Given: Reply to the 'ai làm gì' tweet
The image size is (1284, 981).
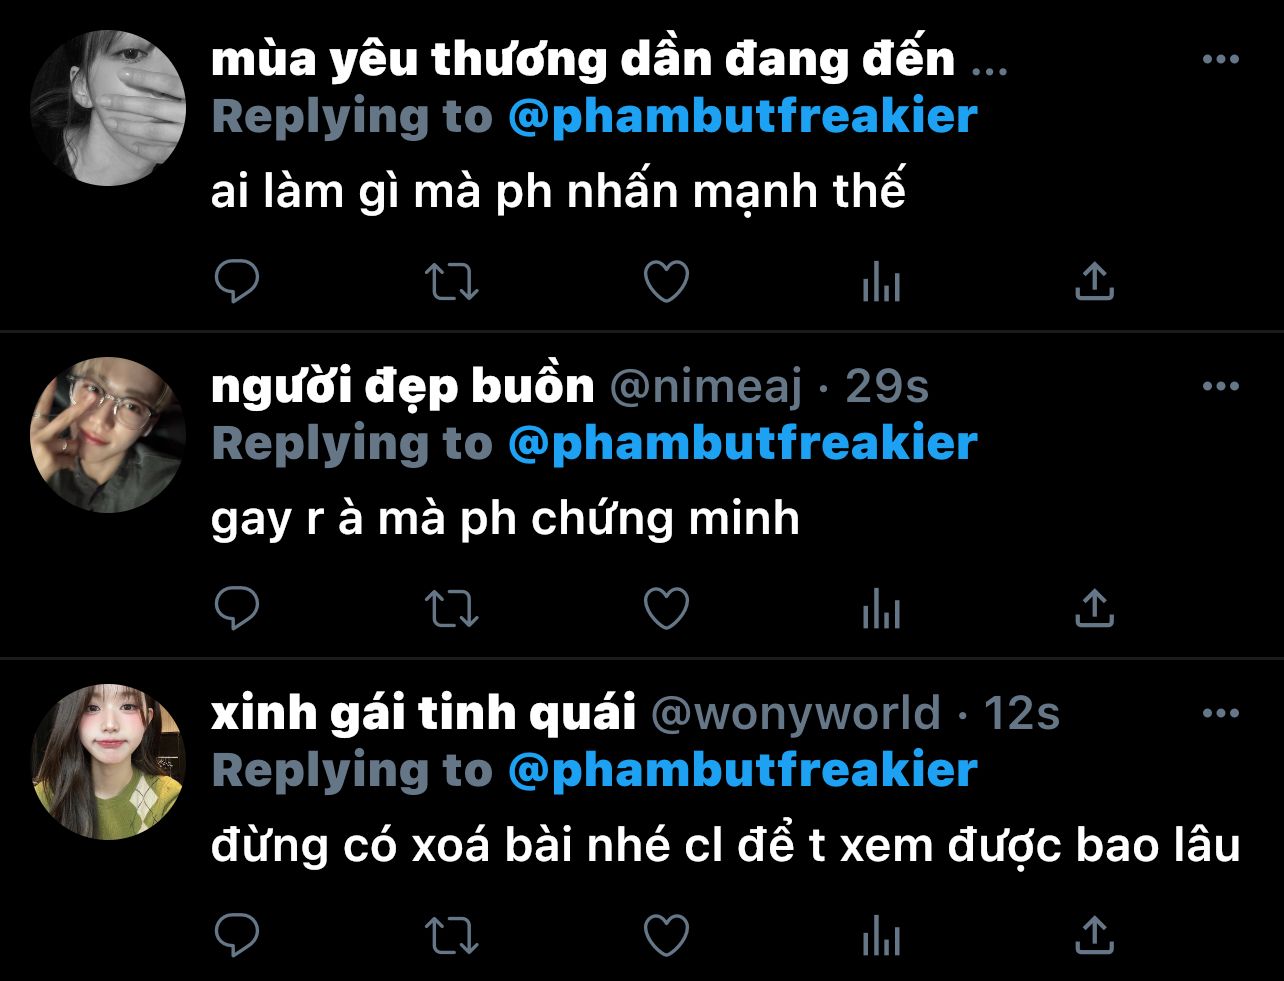Looking at the screenshot, I should tap(237, 282).
